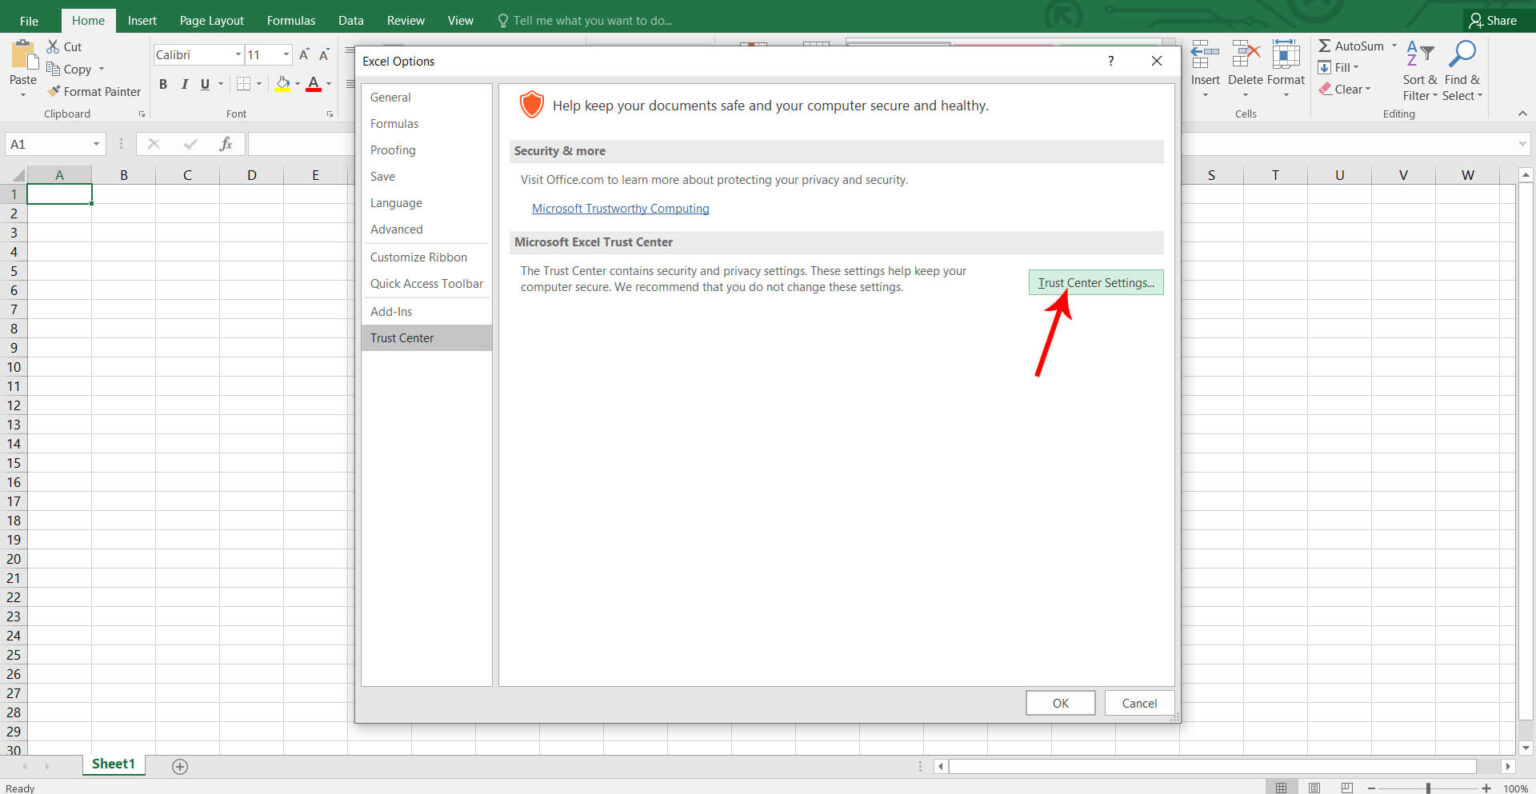Switch to the Formulas tab
Image resolution: width=1536 pixels, height=794 pixels.
click(x=291, y=20)
